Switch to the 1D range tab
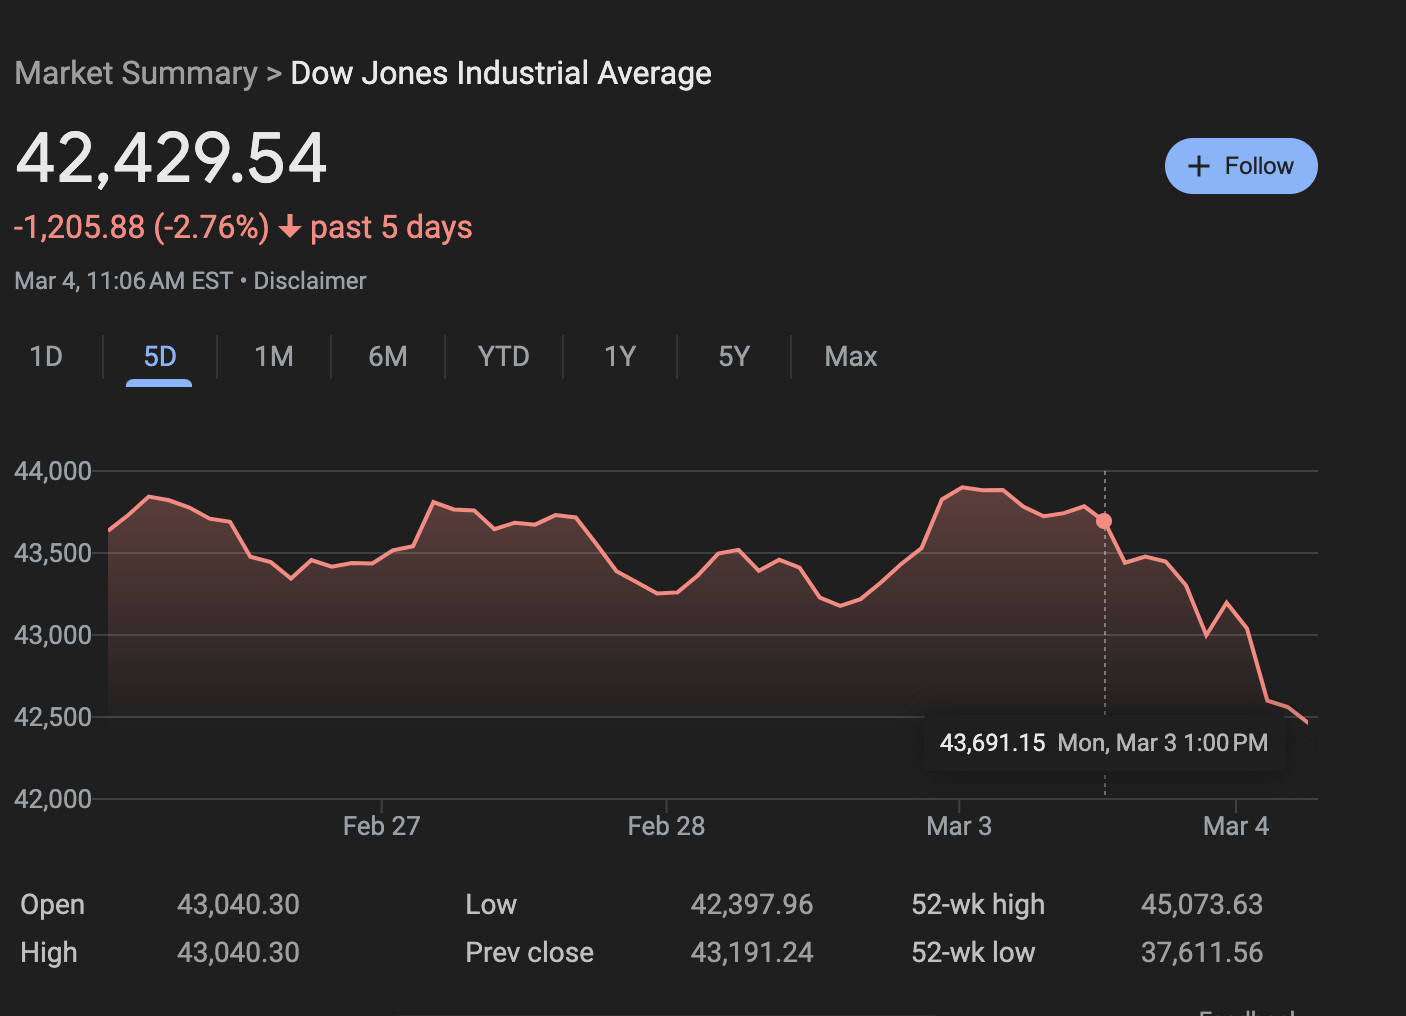The width and height of the screenshot is (1406, 1016). coord(46,357)
